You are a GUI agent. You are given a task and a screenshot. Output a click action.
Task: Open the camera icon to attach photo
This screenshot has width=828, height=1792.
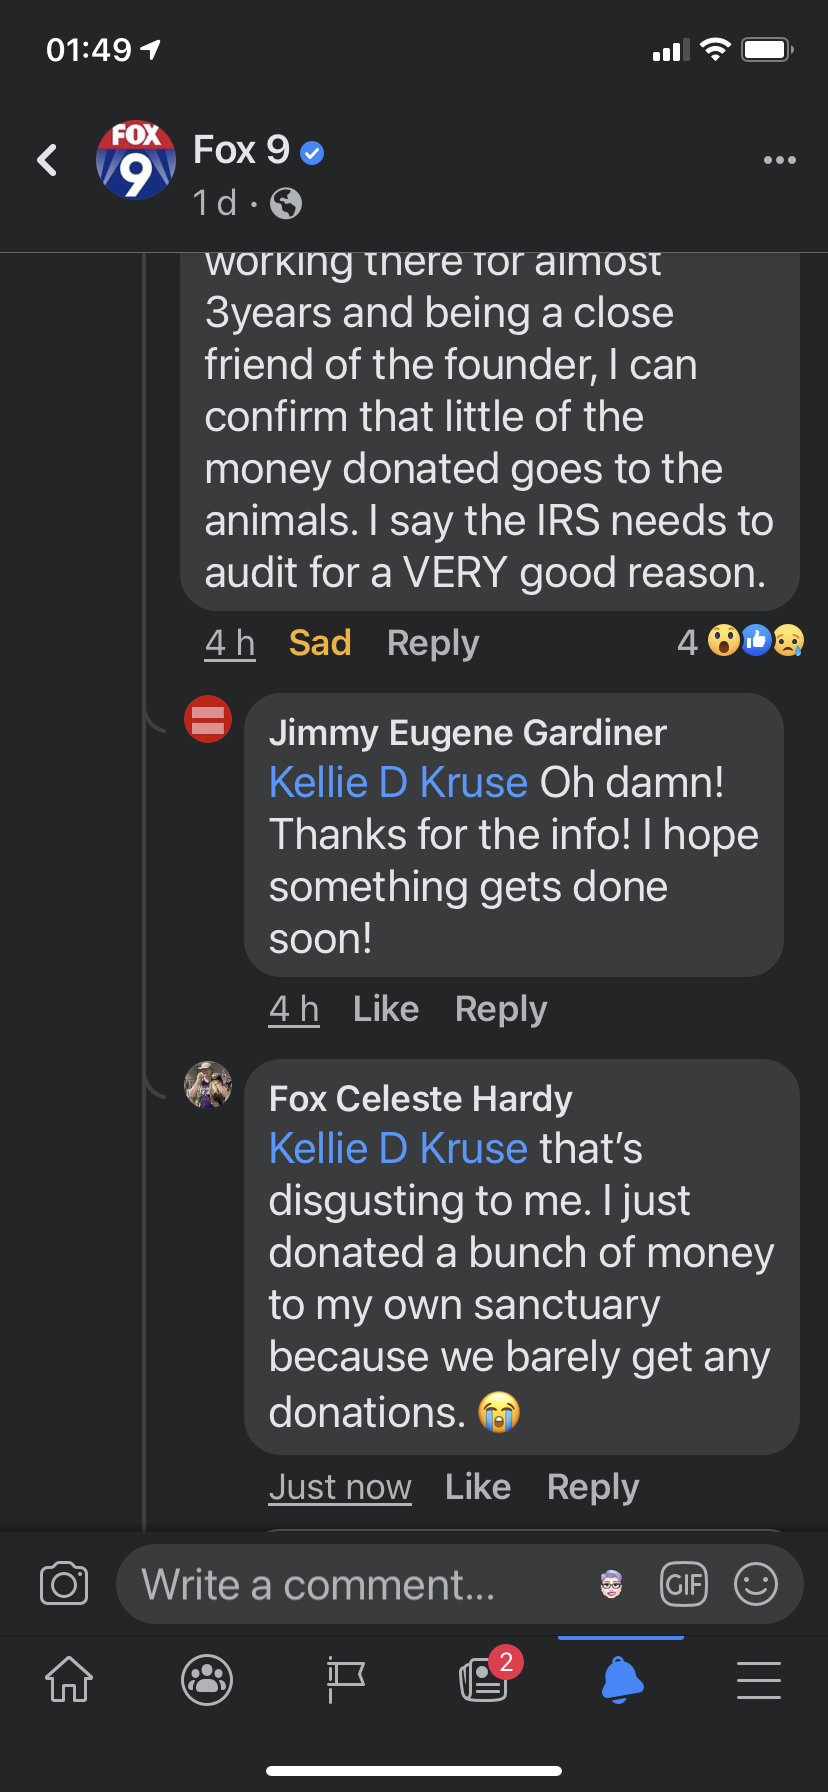[x=64, y=1584]
